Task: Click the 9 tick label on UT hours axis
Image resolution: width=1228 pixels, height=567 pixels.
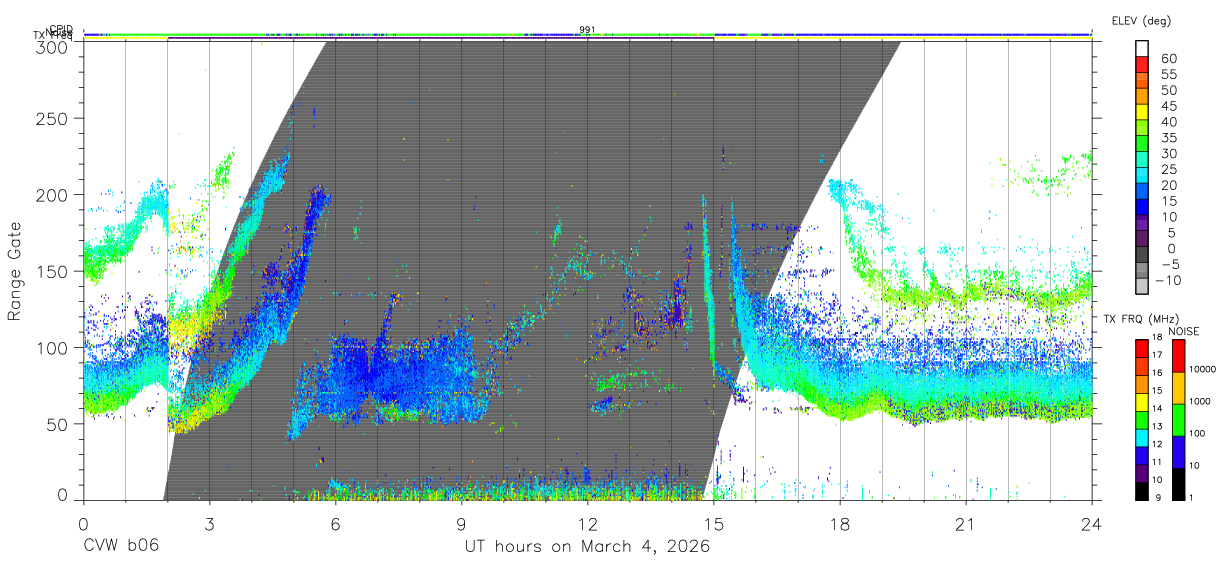Action: pos(461,524)
